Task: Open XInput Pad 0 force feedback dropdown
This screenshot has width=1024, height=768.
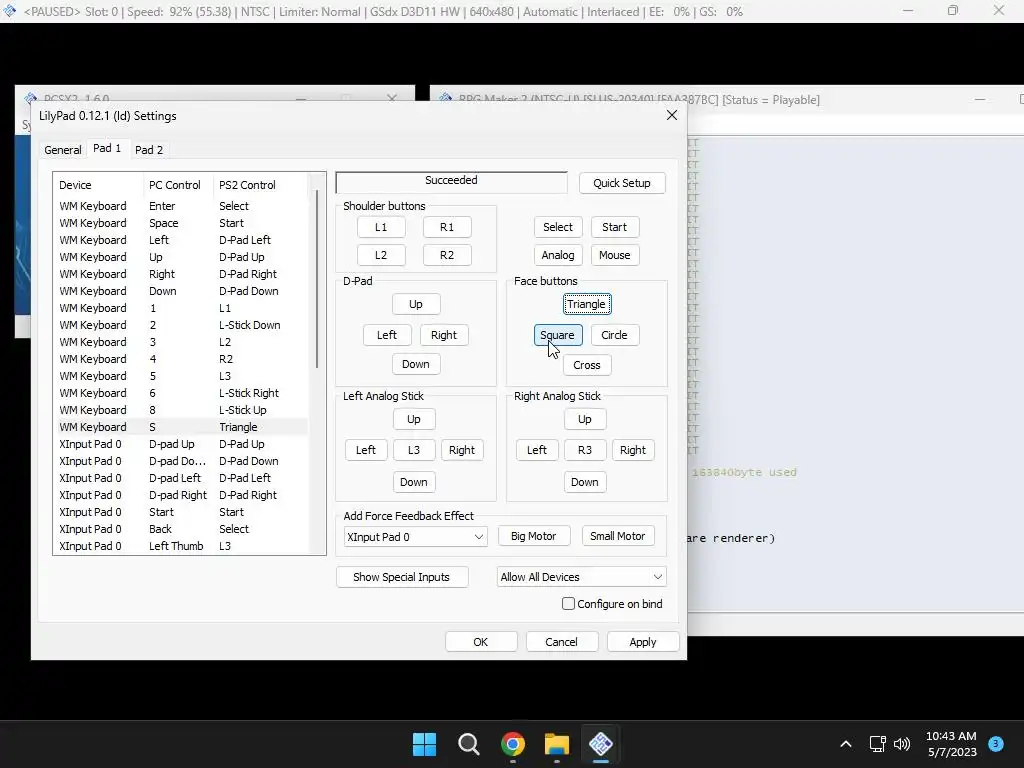Action: coord(415,537)
